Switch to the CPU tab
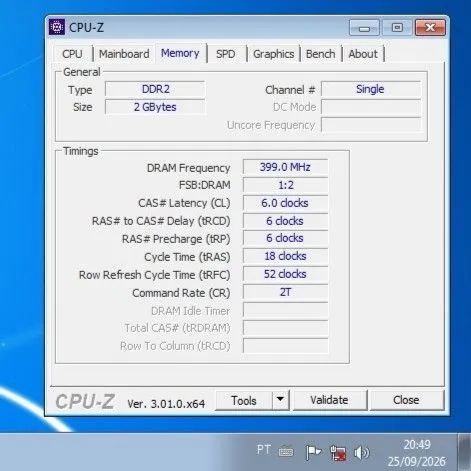The image size is (471, 471). 72,54
